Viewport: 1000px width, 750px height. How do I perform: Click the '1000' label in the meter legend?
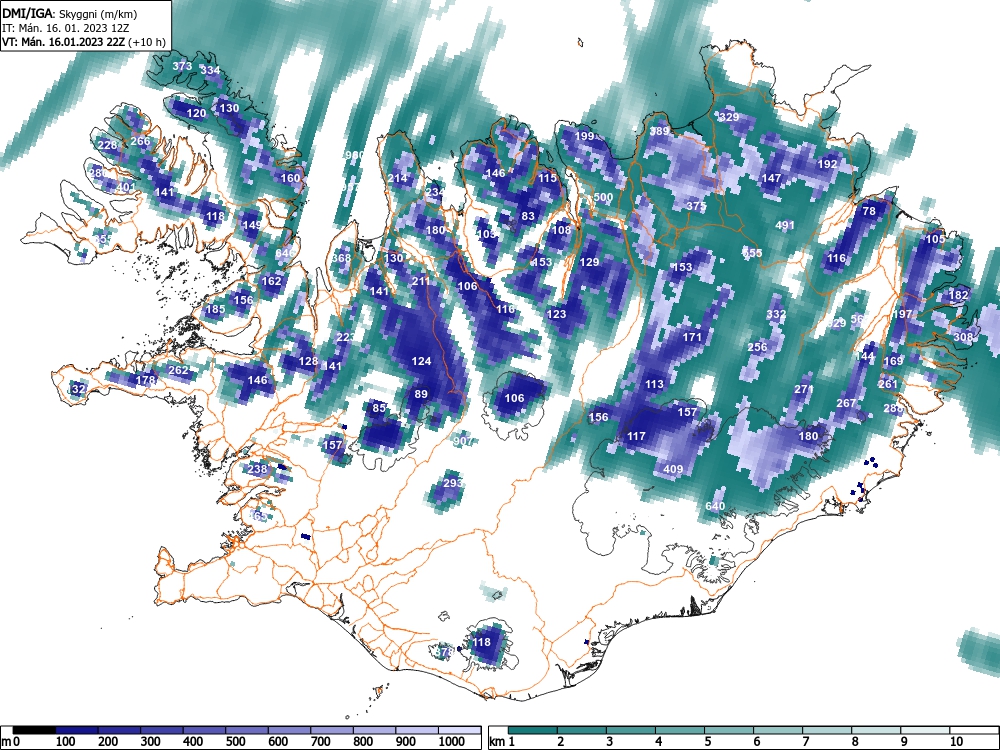(x=452, y=742)
